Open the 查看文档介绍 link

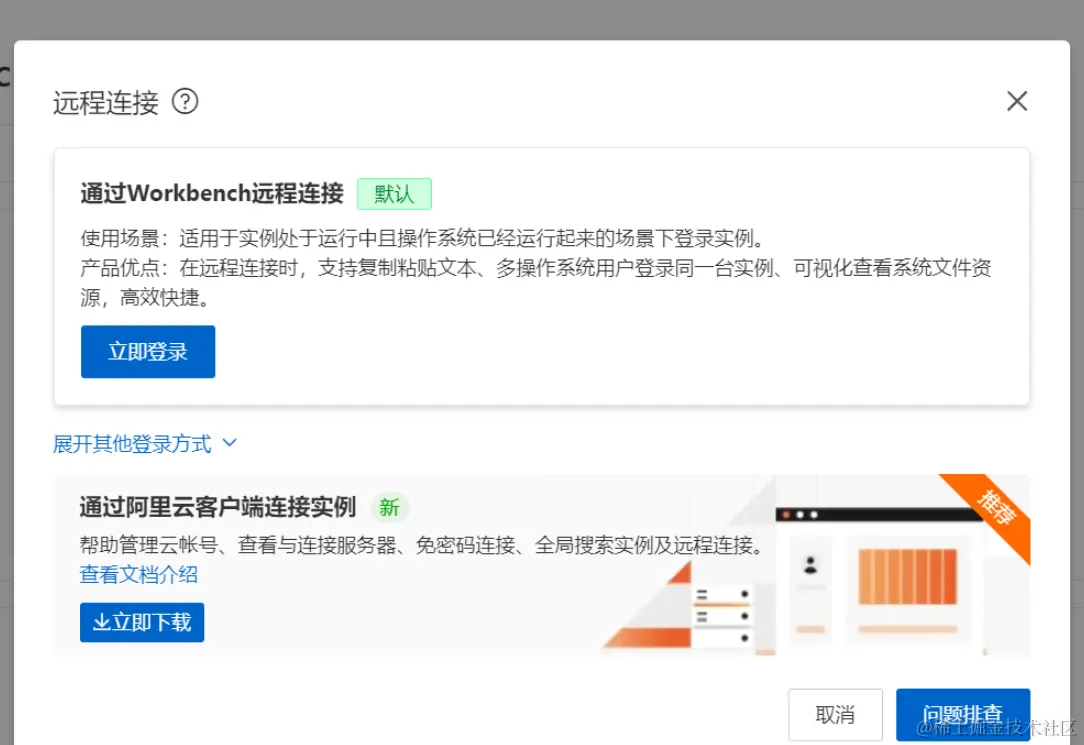pyautogui.click(x=139, y=574)
